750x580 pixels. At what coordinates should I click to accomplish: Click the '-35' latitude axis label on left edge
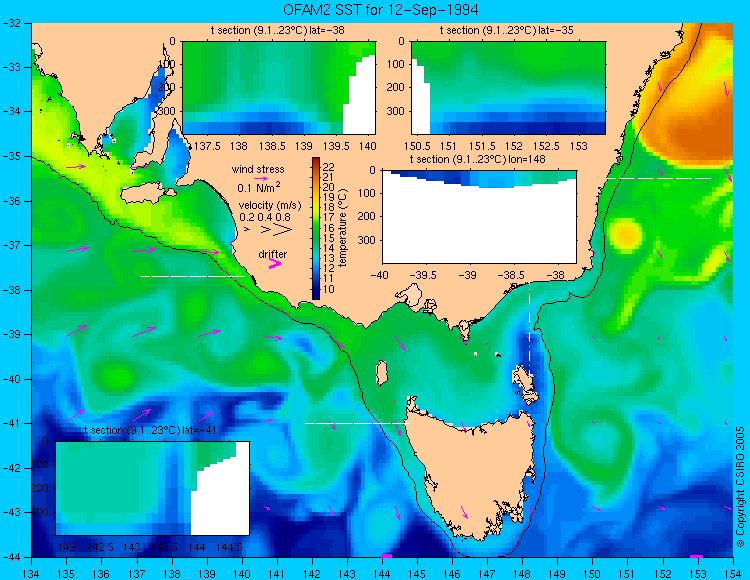tap(11, 156)
